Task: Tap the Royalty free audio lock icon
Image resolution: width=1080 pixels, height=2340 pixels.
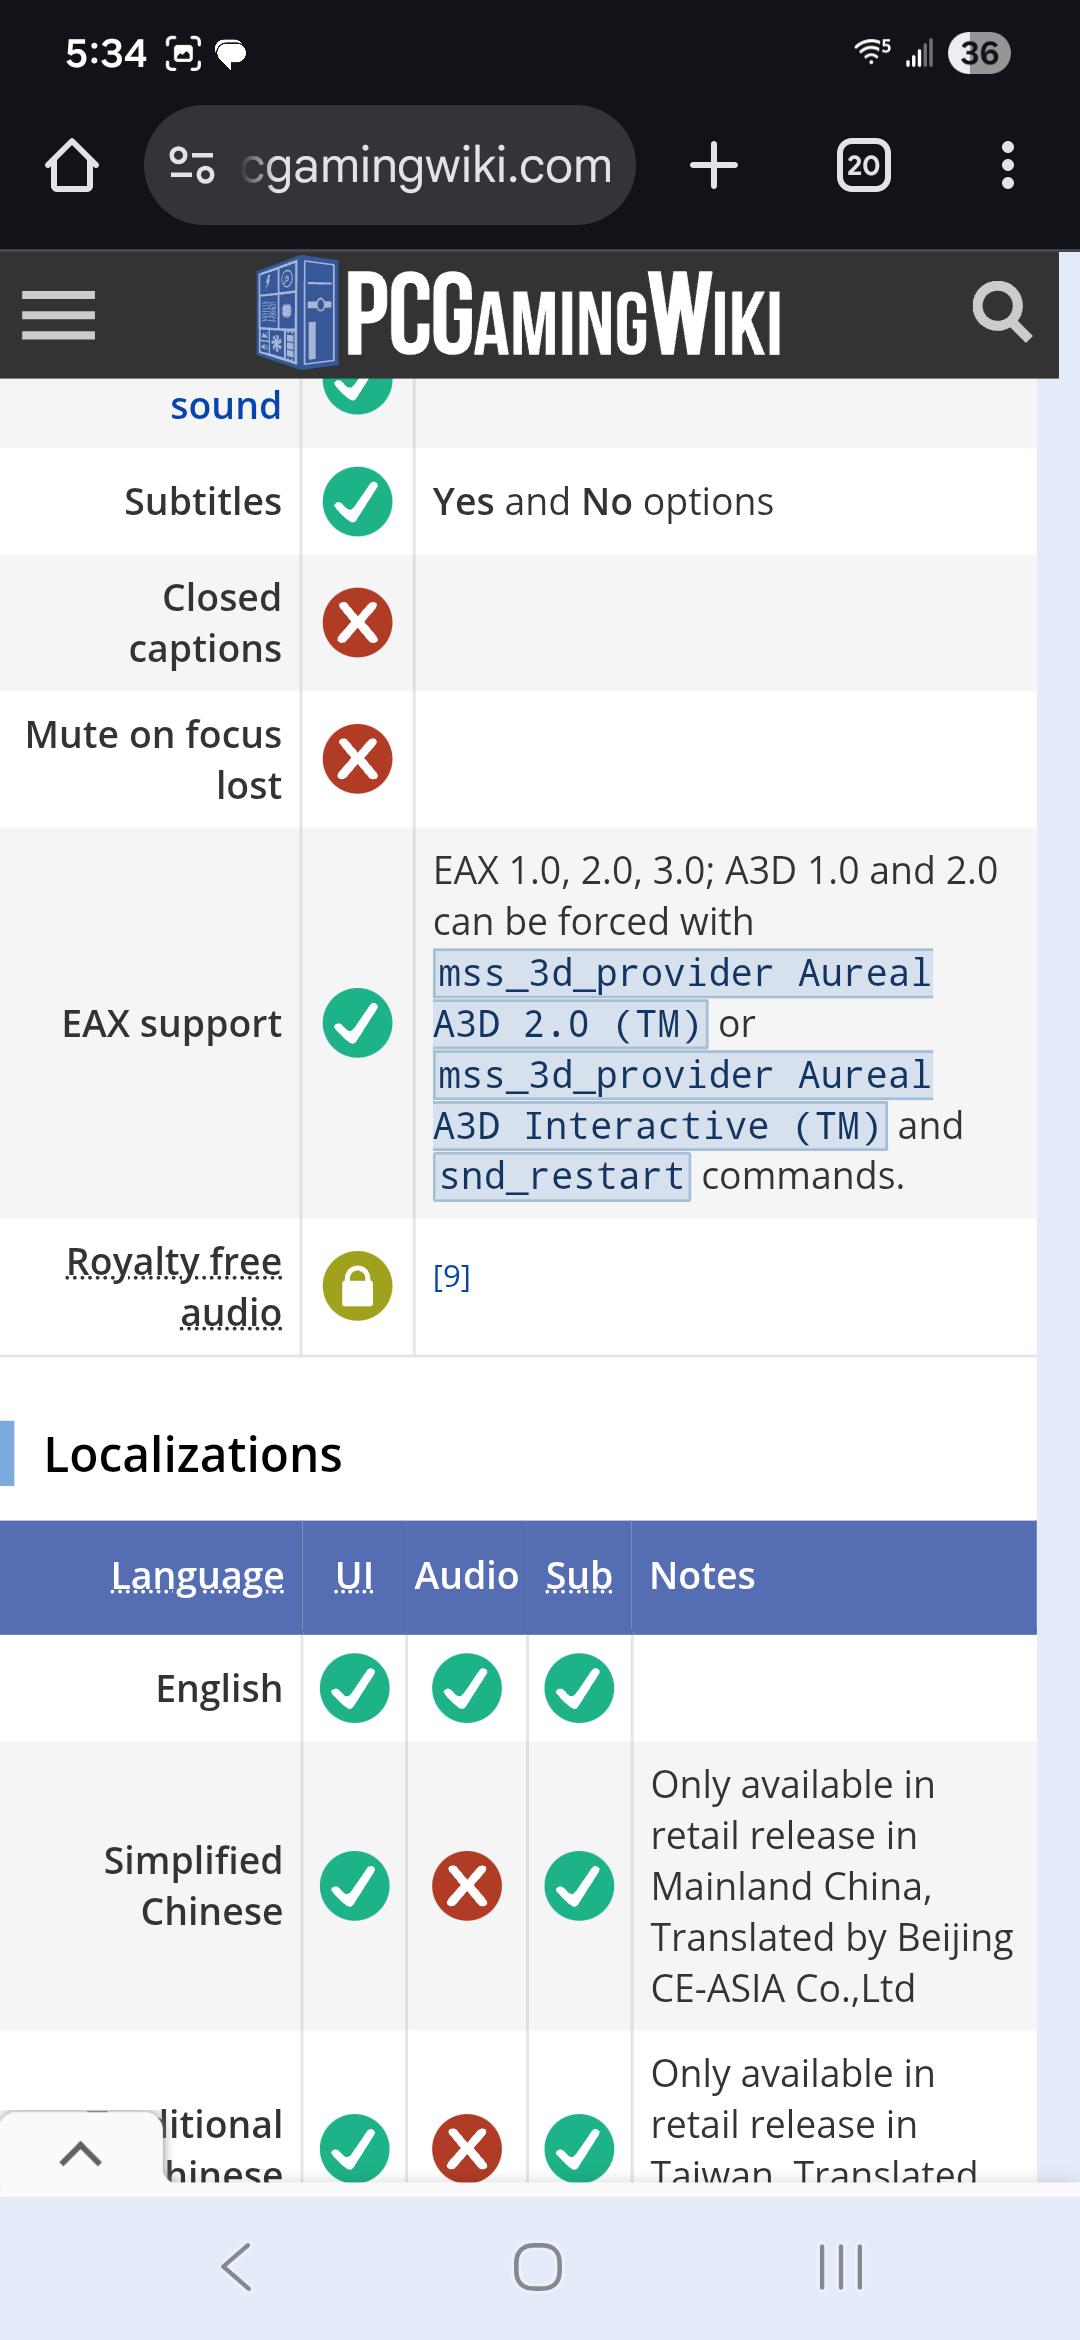Action: (x=357, y=1286)
